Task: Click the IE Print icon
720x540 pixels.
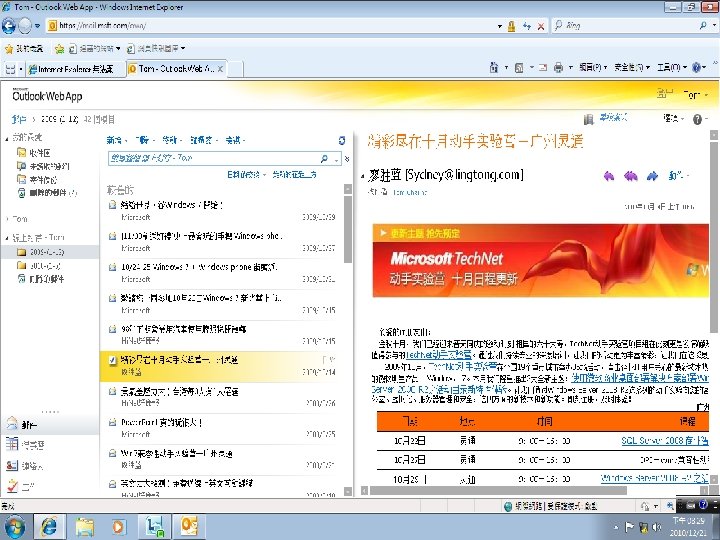Action: click(x=558, y=68)
